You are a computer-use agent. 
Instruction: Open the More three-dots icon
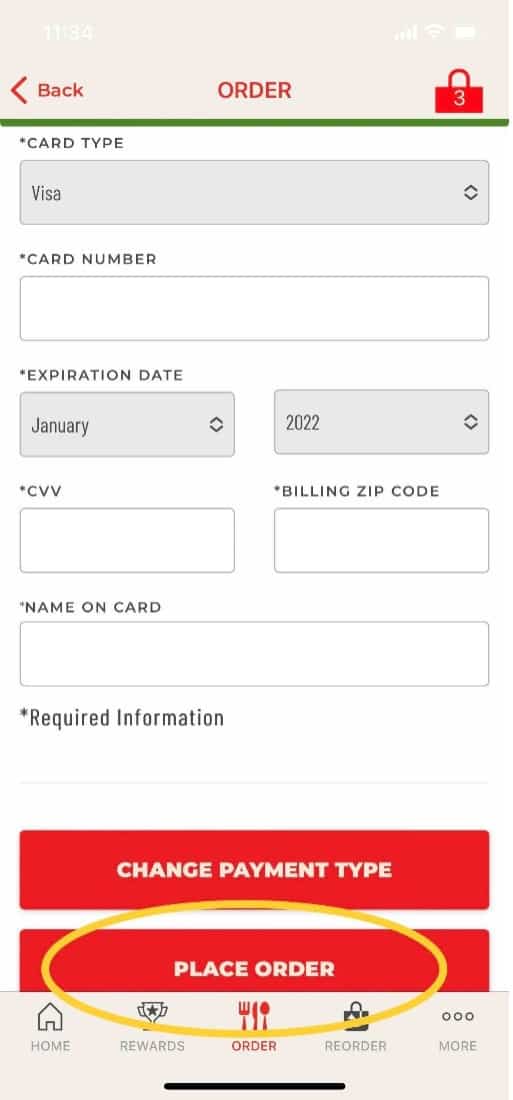click(x=458, y=1016)
